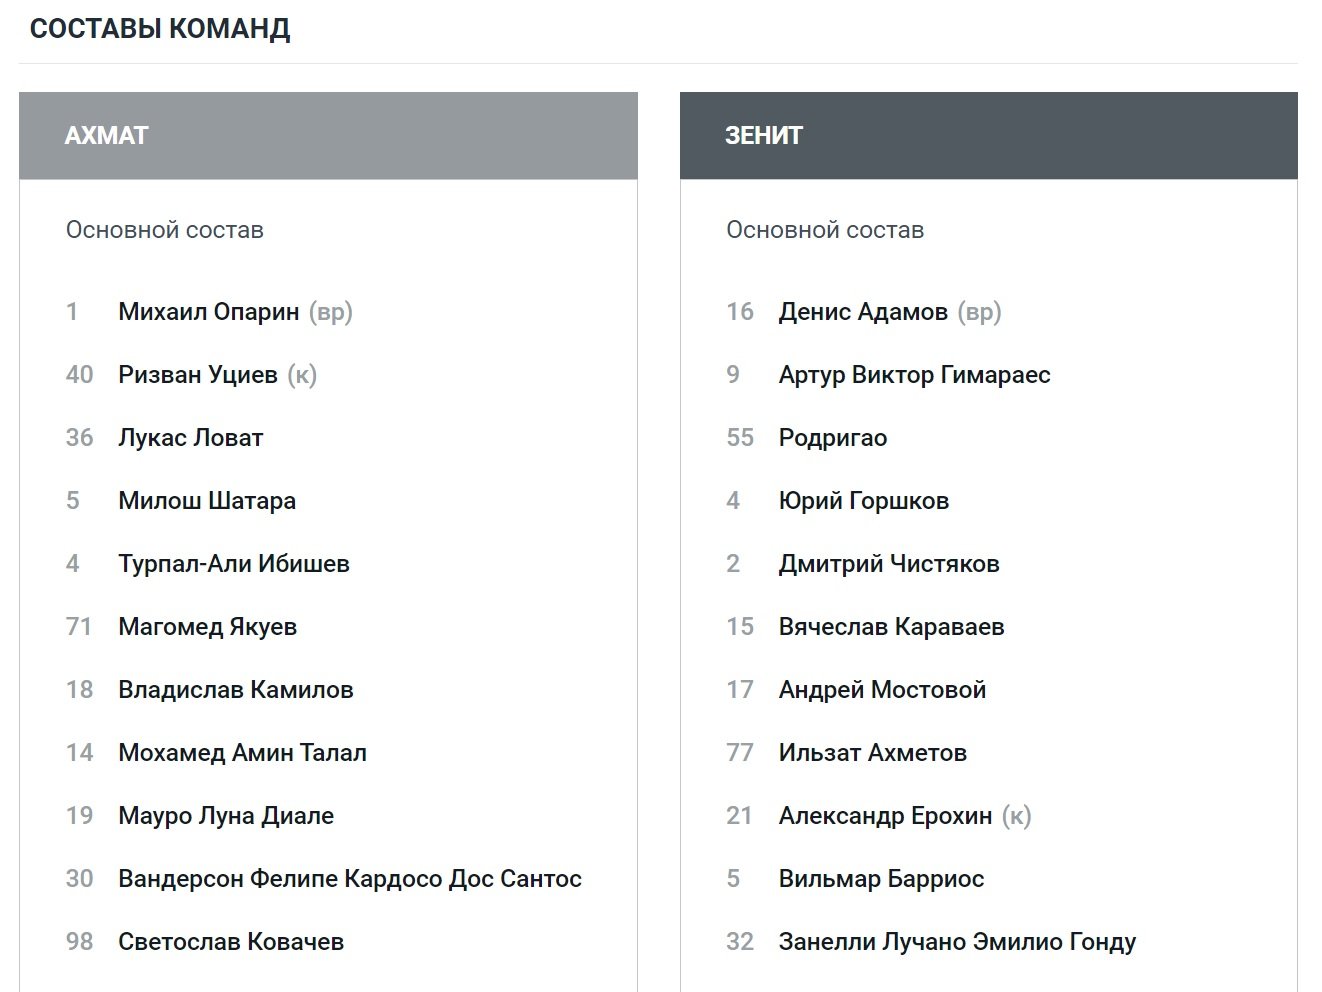Click the АХМАТ team header

coord(107,135)
